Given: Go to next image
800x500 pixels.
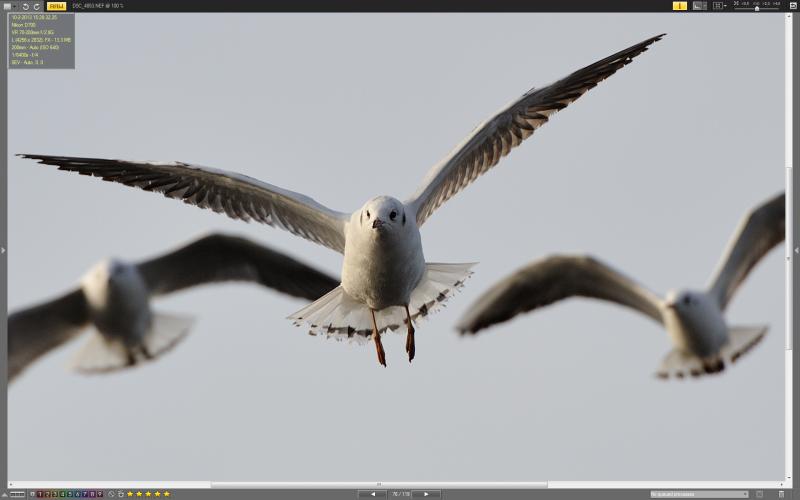Looking at the screenshot, I should (x=426, y=494).
